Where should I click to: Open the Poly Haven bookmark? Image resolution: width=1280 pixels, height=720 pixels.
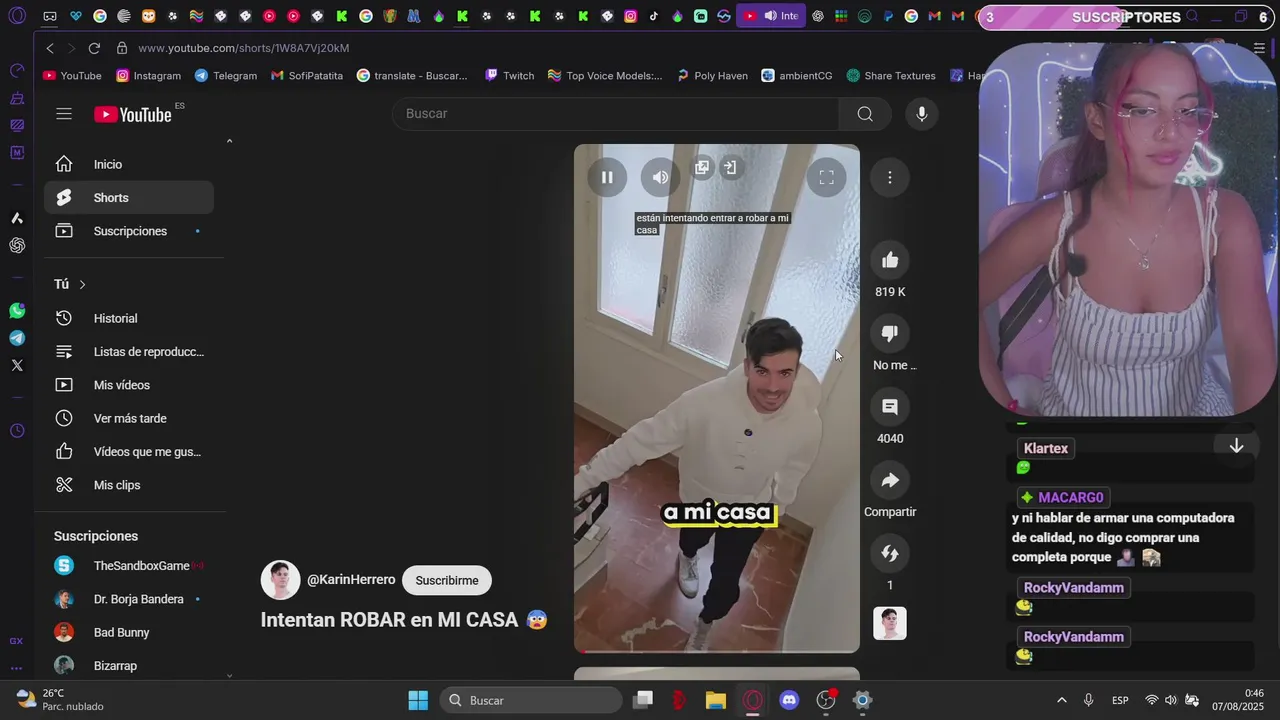tap(712, 76)
